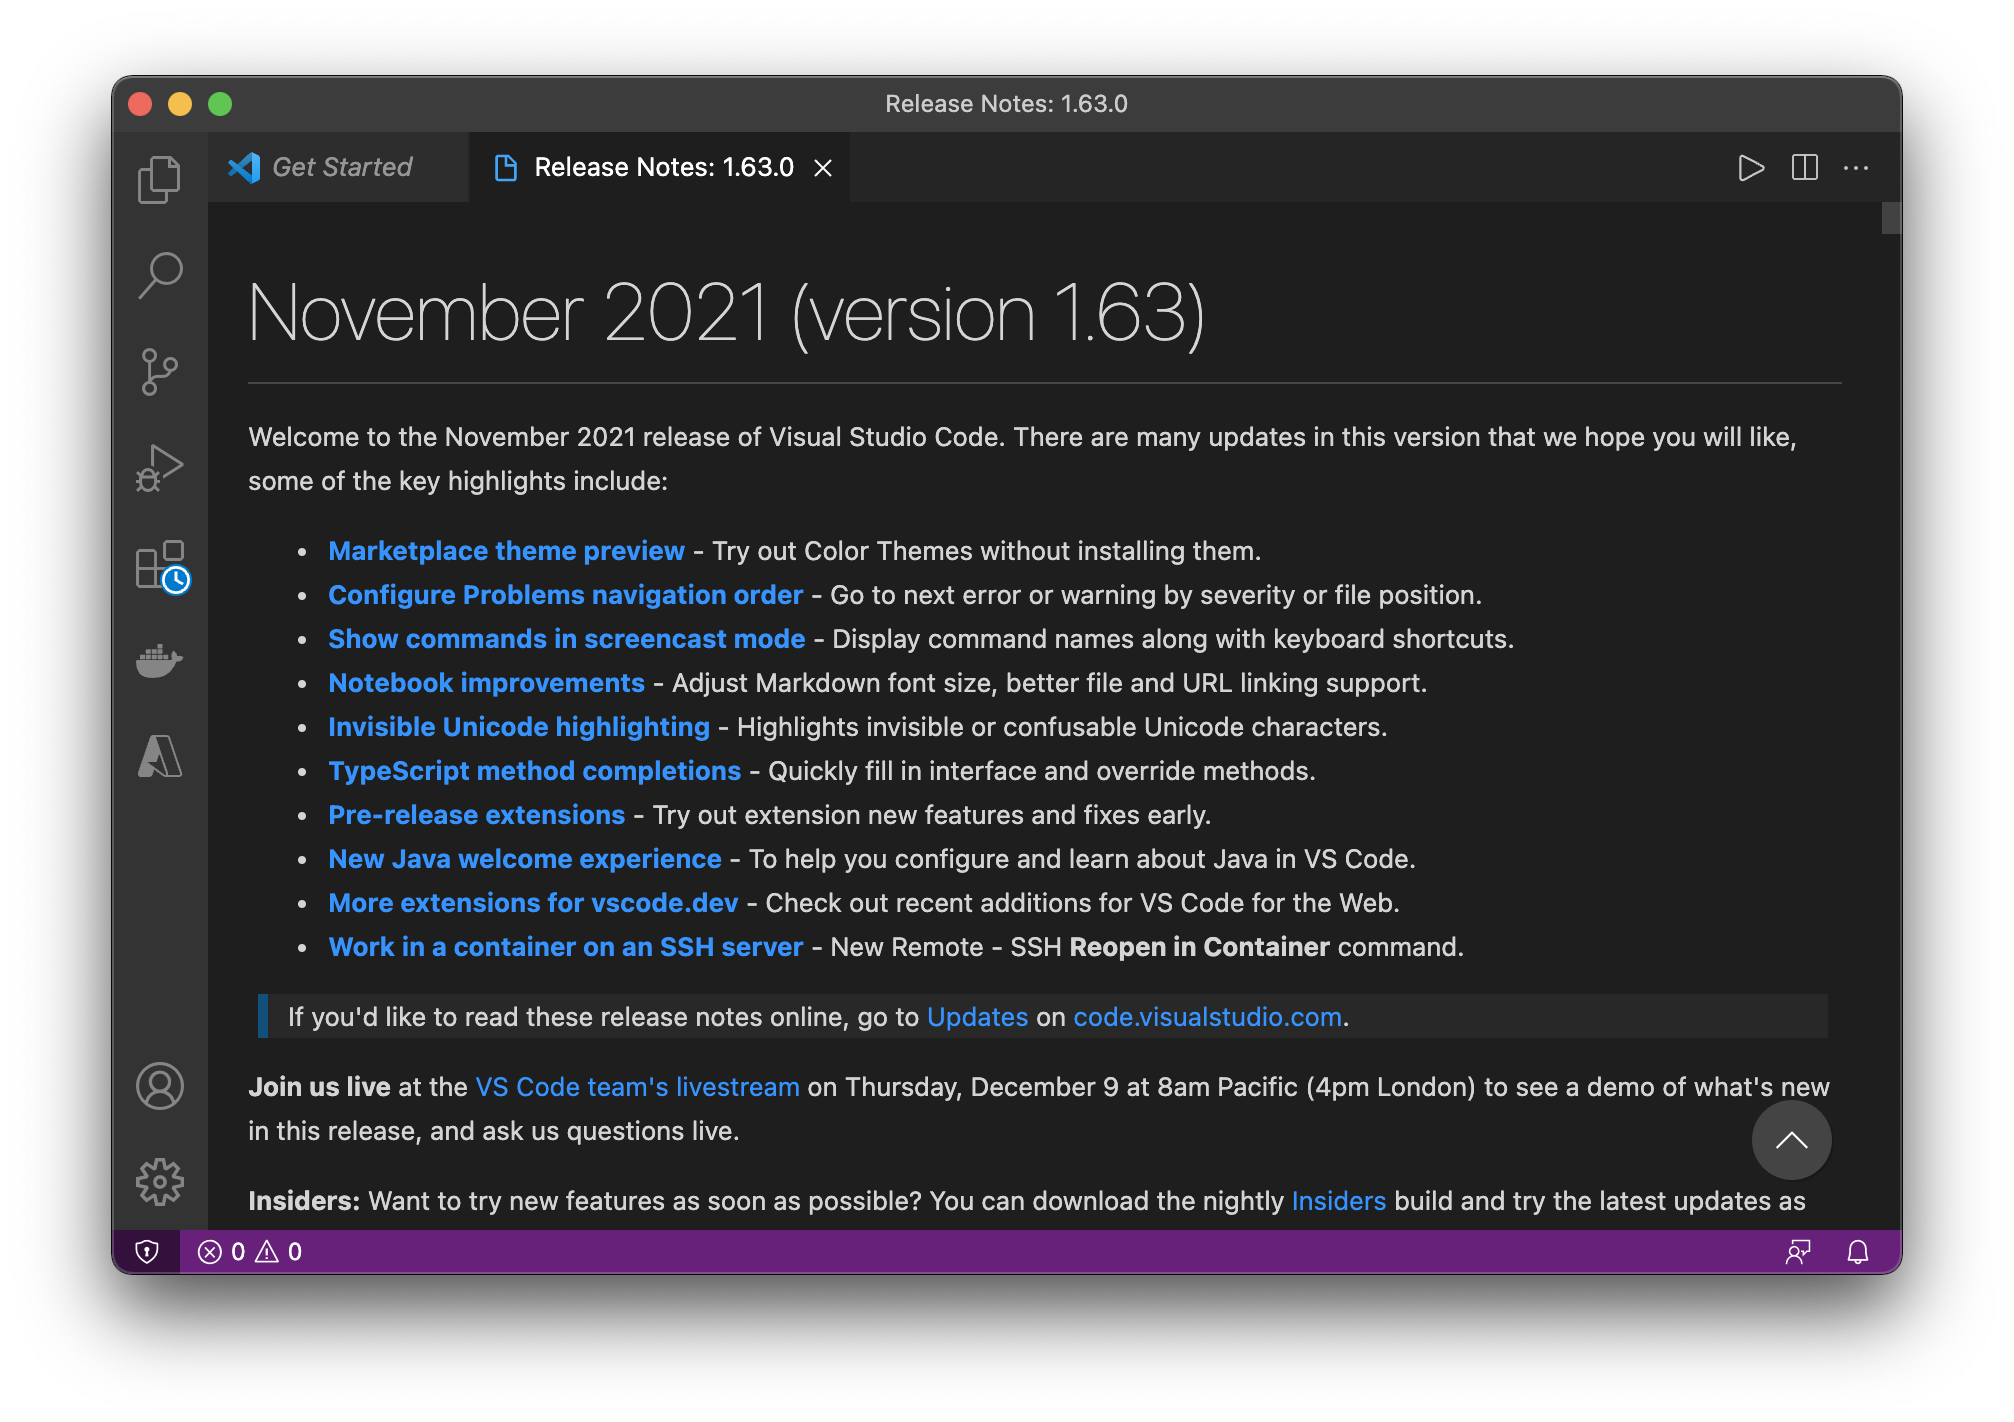Click the scroll to top button
The image size is (2014, 1422).
[1791, 1142]
